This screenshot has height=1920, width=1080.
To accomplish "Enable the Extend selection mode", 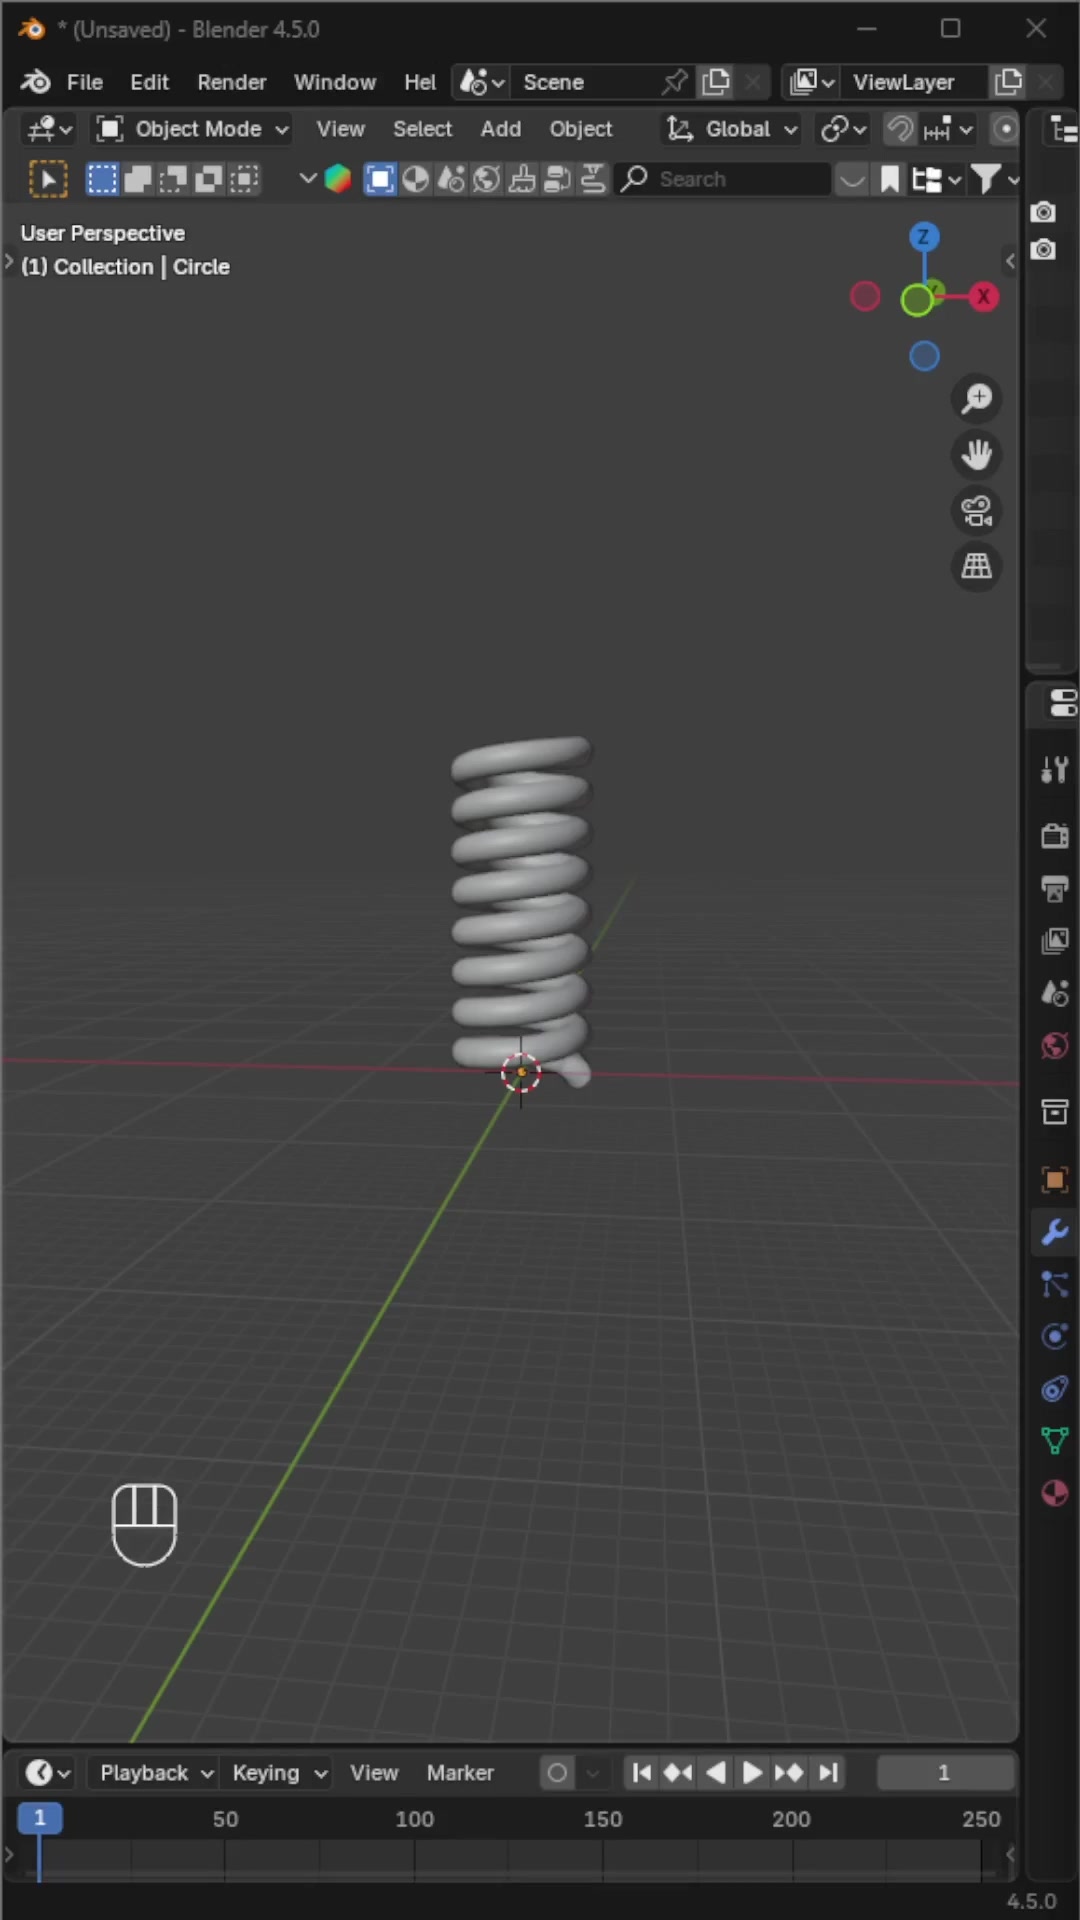I will tap(138, 179).
